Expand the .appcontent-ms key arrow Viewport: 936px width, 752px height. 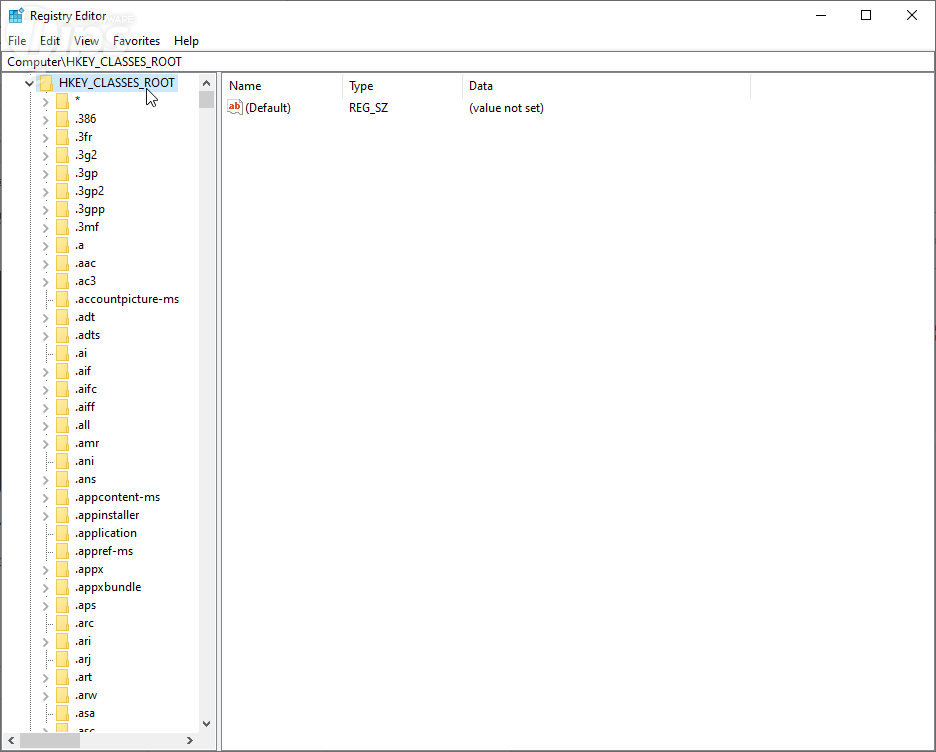[45, 498]
